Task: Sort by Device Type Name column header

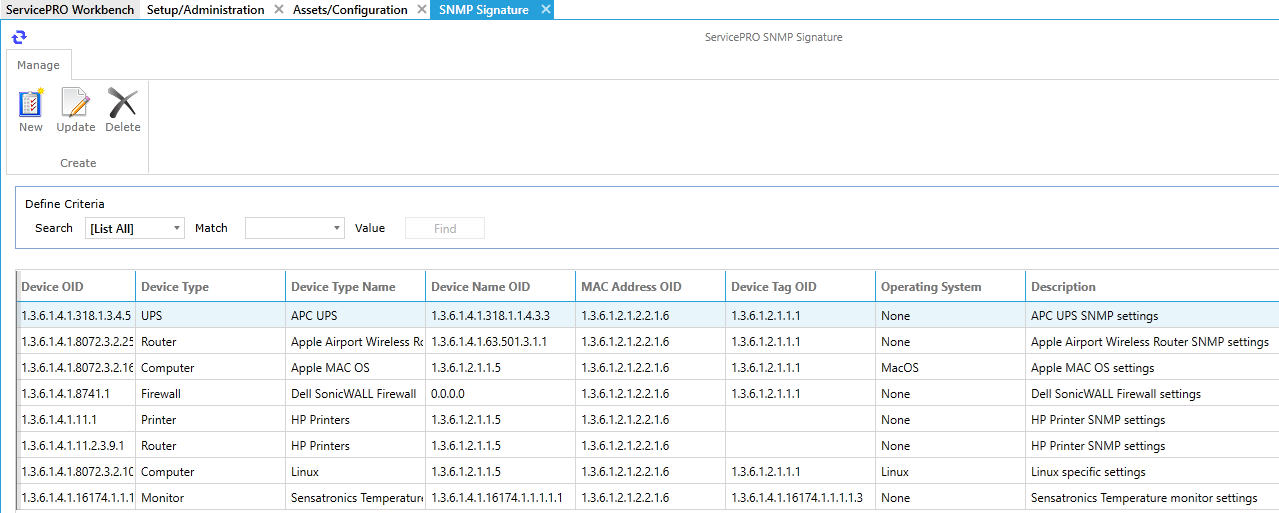Action: [355, 286]
